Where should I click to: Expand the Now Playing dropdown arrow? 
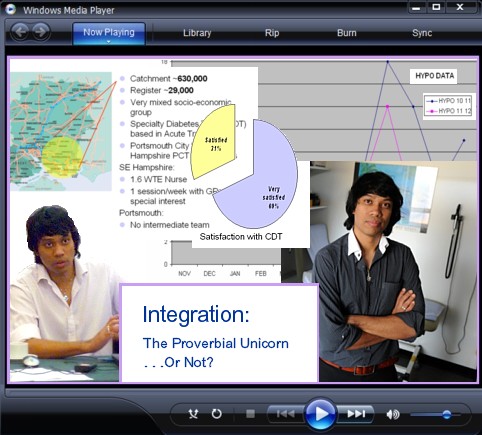[109, 42]
